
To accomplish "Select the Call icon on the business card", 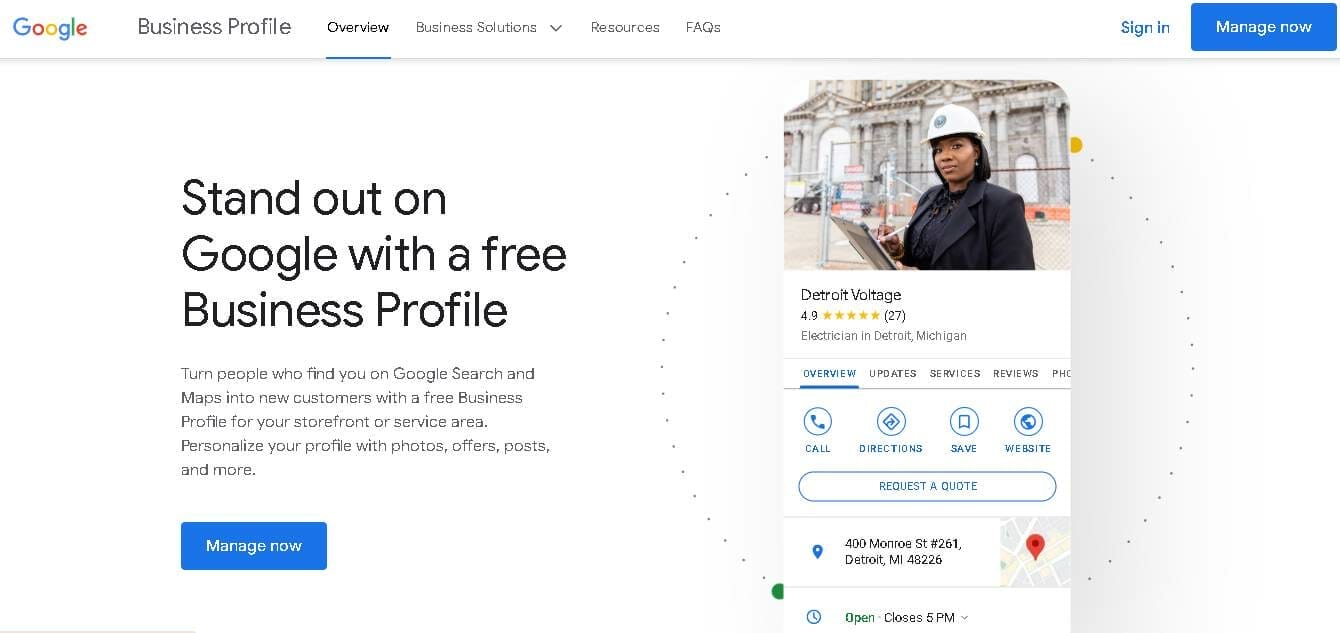I will click(817, 421).
